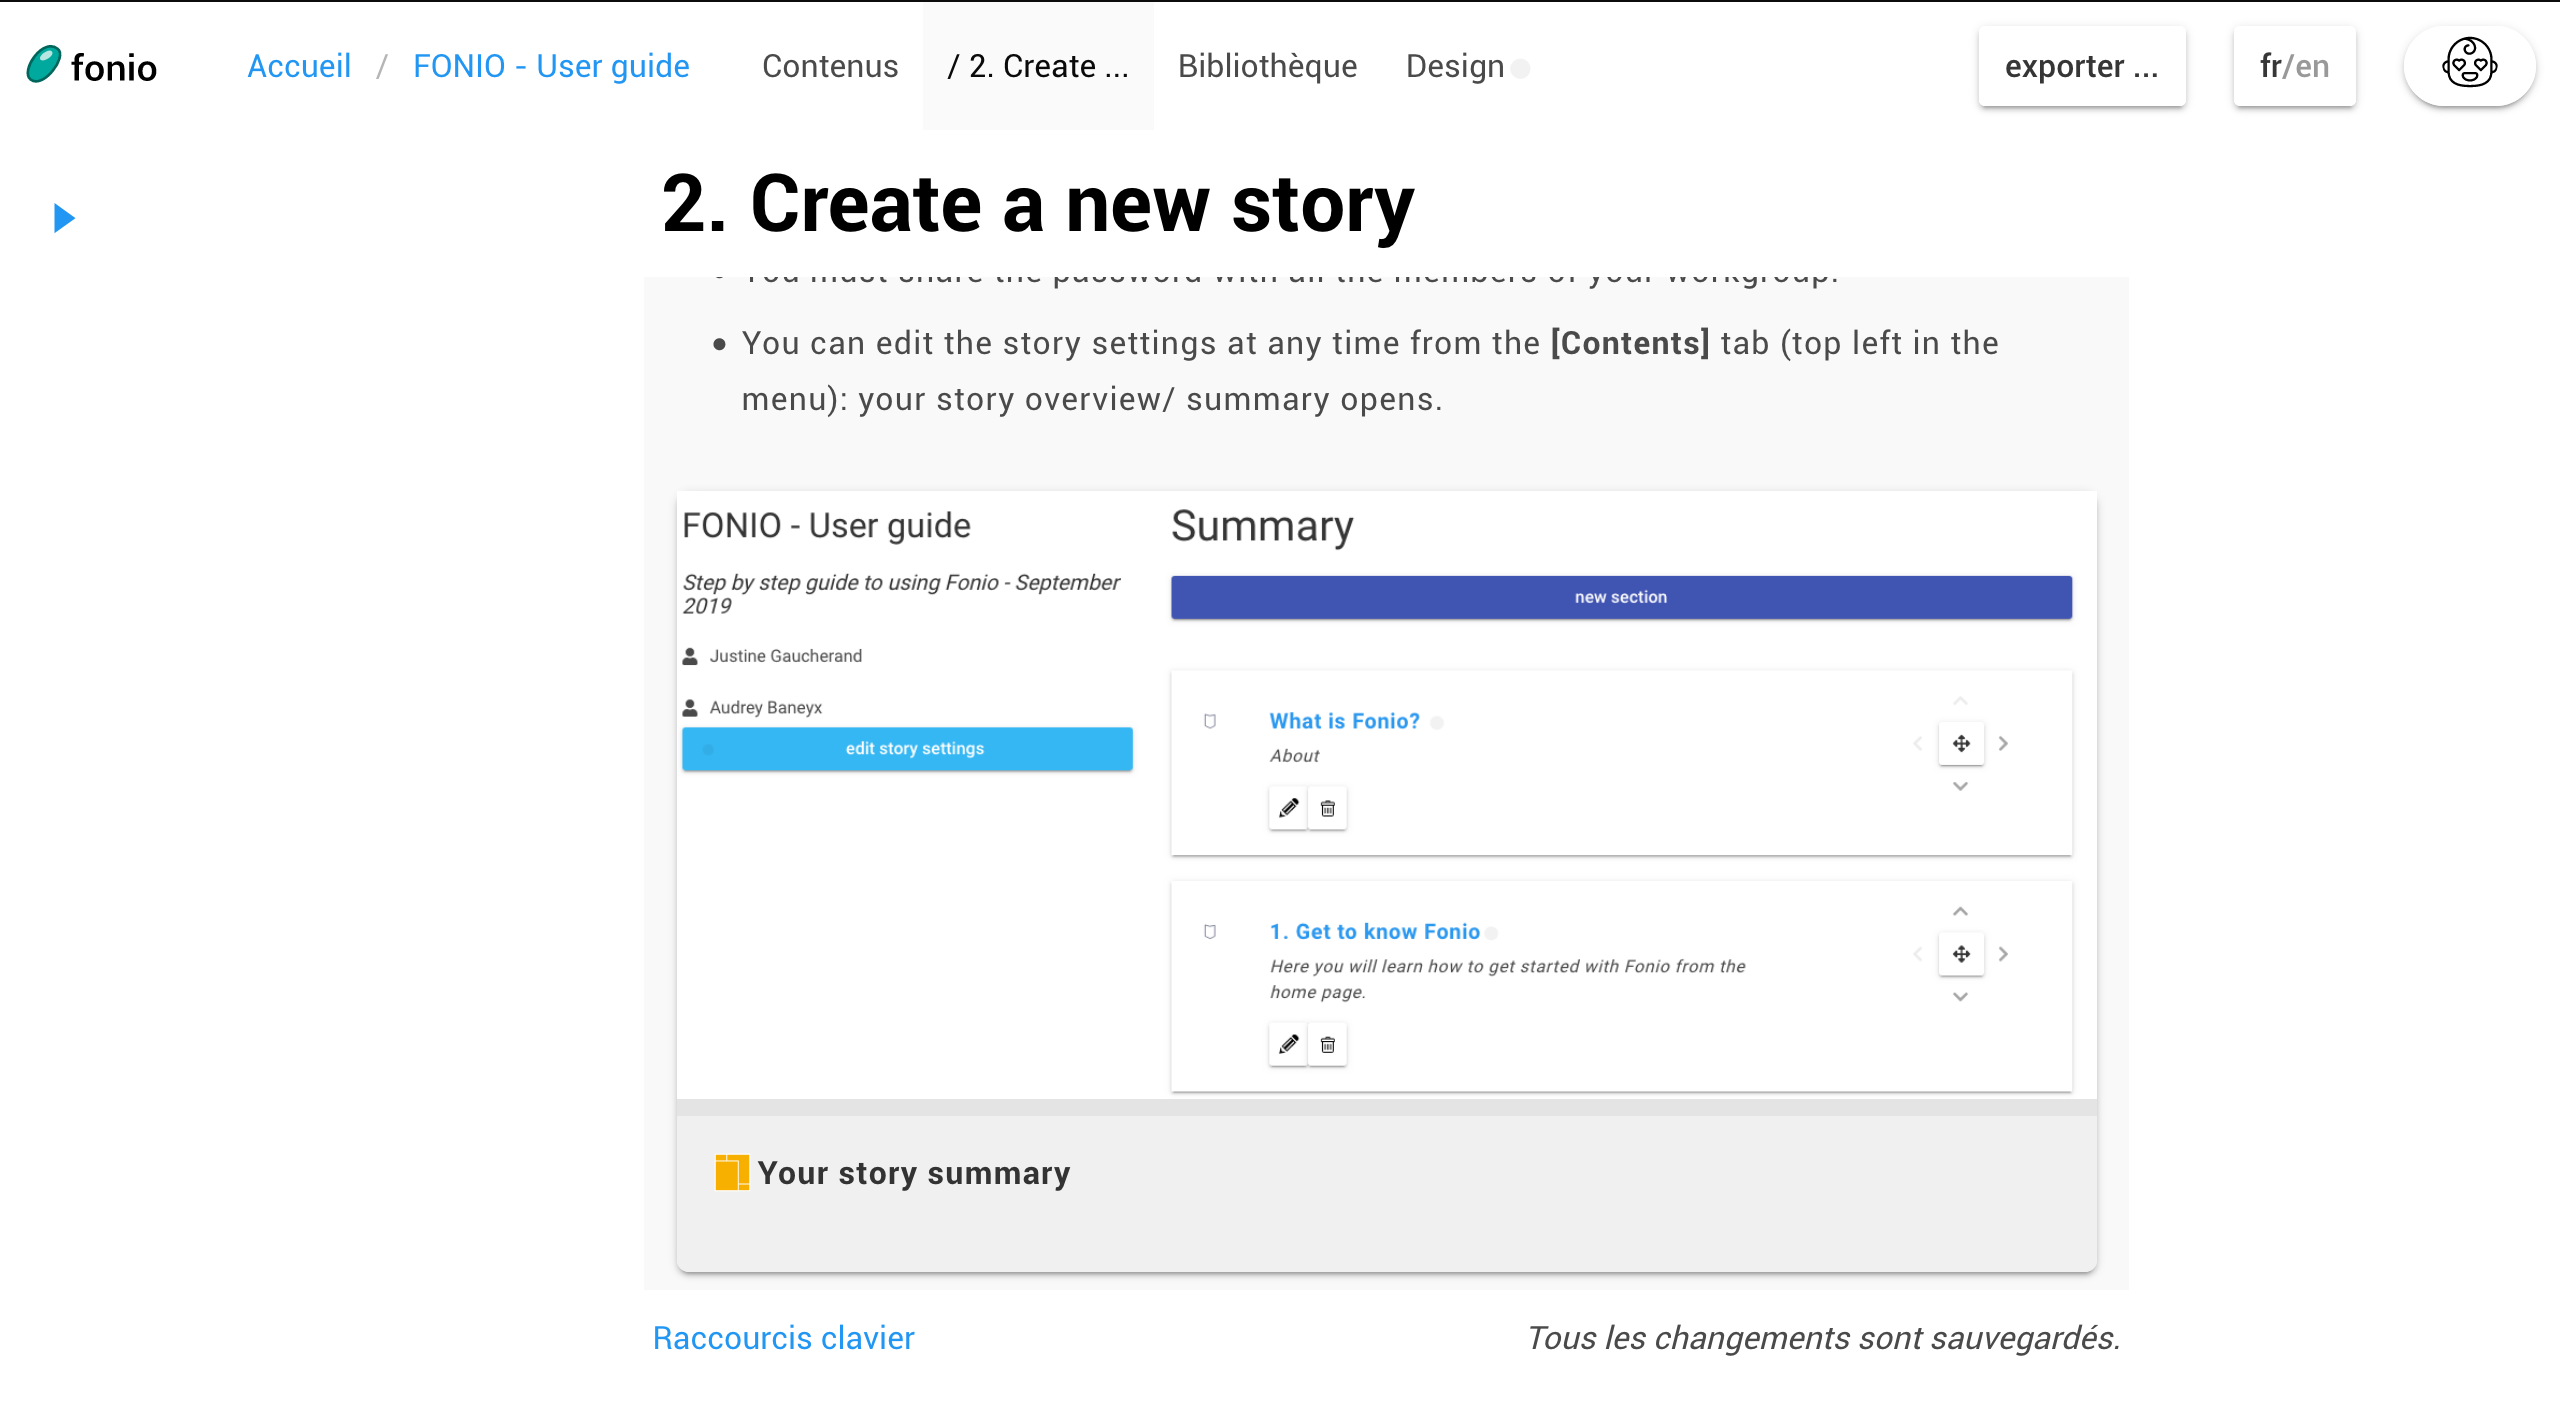The image size is (2560, 1410).
Task: Click down chevron for Get to know Fonio
Action: [x=1961, y=996]
